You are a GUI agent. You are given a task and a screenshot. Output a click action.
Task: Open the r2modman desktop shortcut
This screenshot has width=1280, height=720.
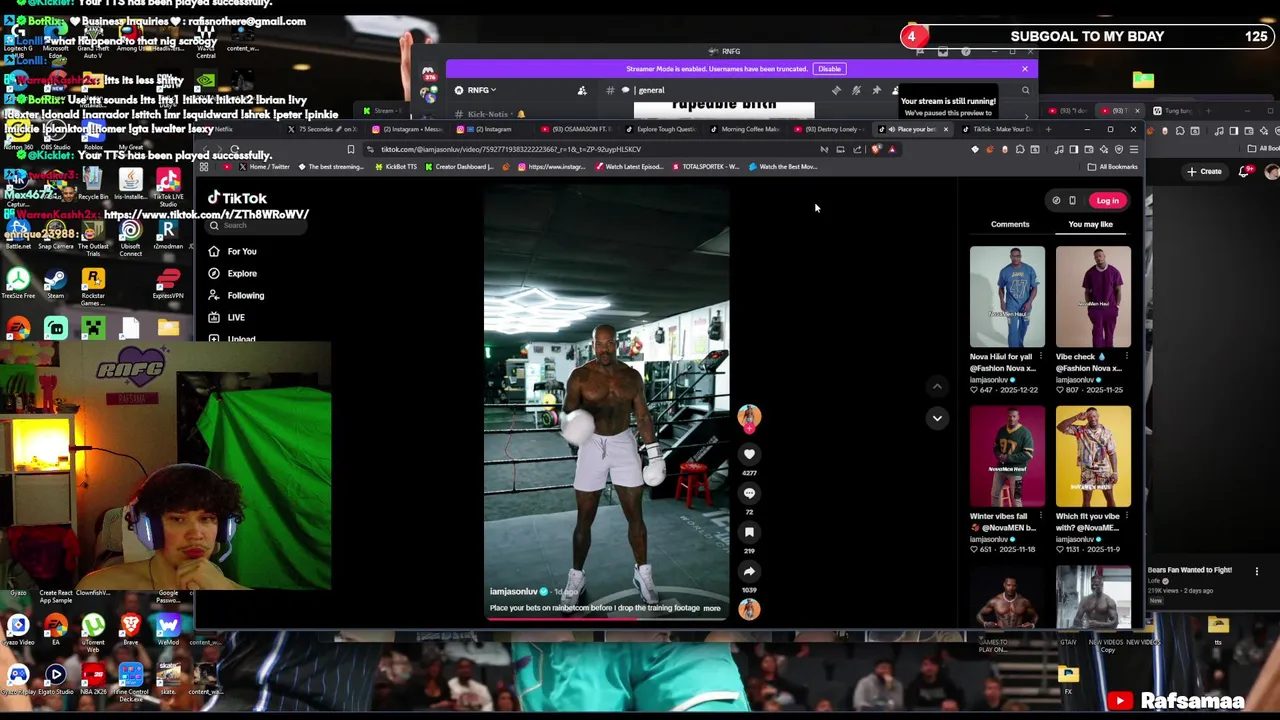(168, 235)
